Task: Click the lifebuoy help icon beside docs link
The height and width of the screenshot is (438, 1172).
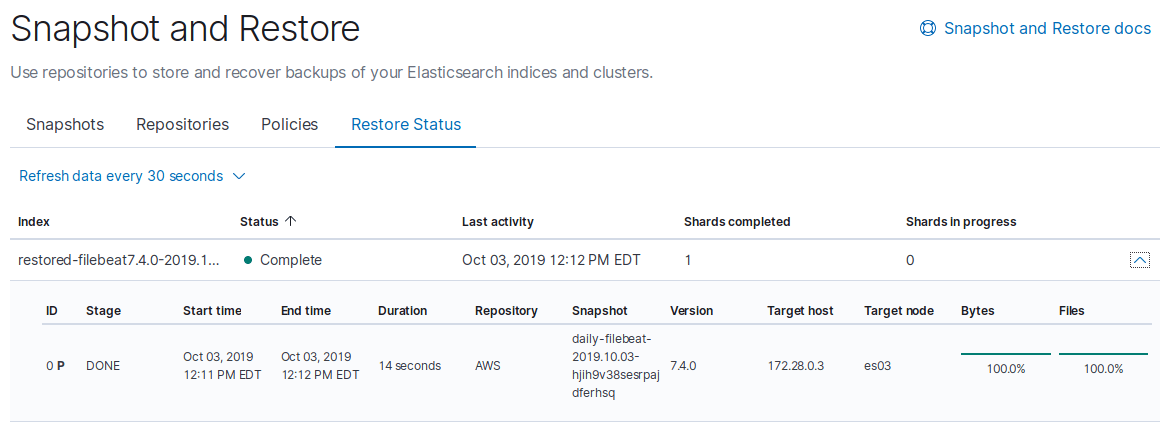Action: click(x=928, y=28)
